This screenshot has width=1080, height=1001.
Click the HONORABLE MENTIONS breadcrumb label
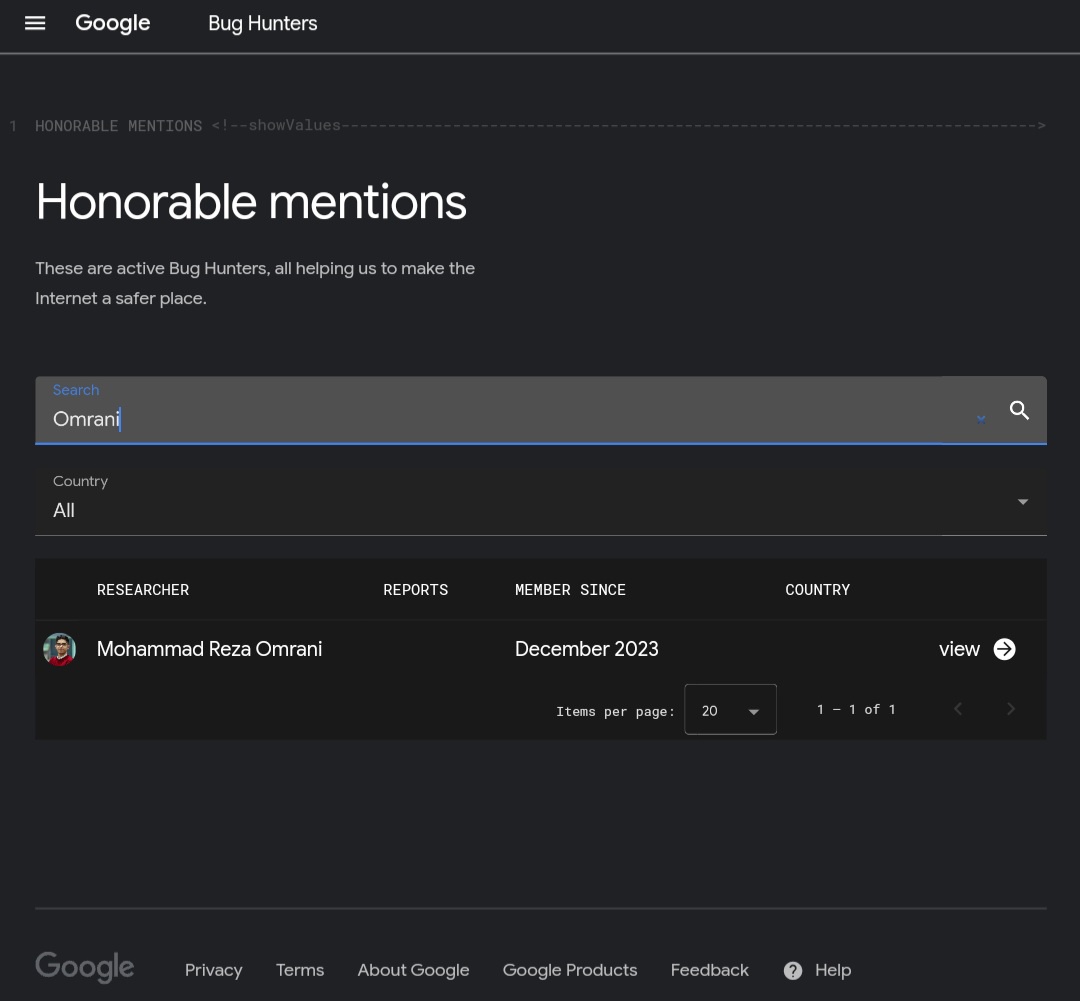[118, 126]
